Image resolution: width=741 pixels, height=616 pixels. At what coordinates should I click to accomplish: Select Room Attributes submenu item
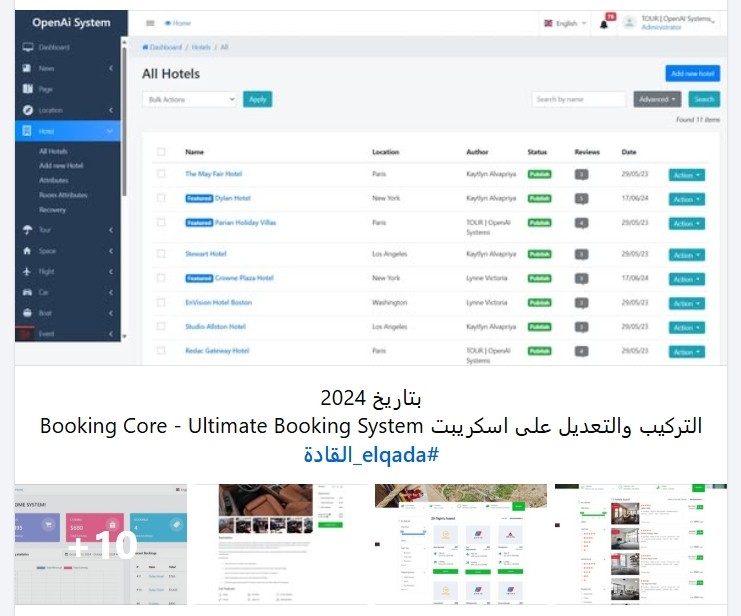tap(63, 195)
